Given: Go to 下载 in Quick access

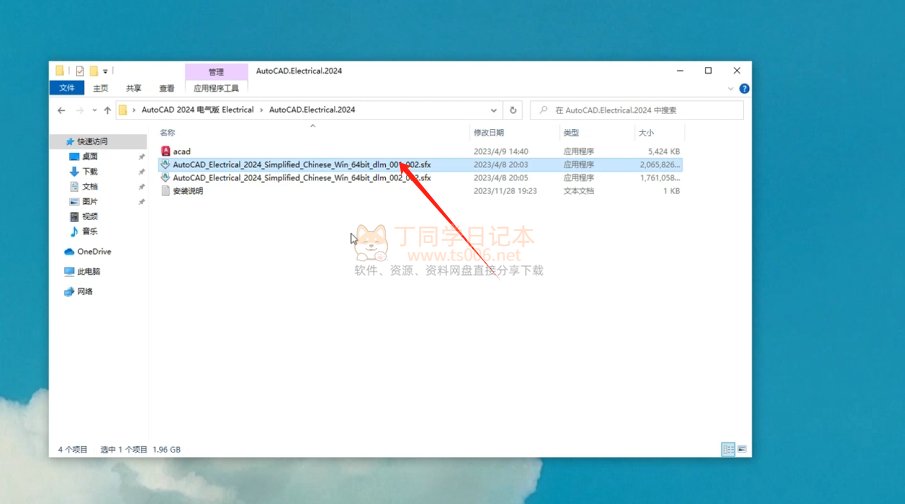Looking at the screenshot, I should click(x=90, y=171).
